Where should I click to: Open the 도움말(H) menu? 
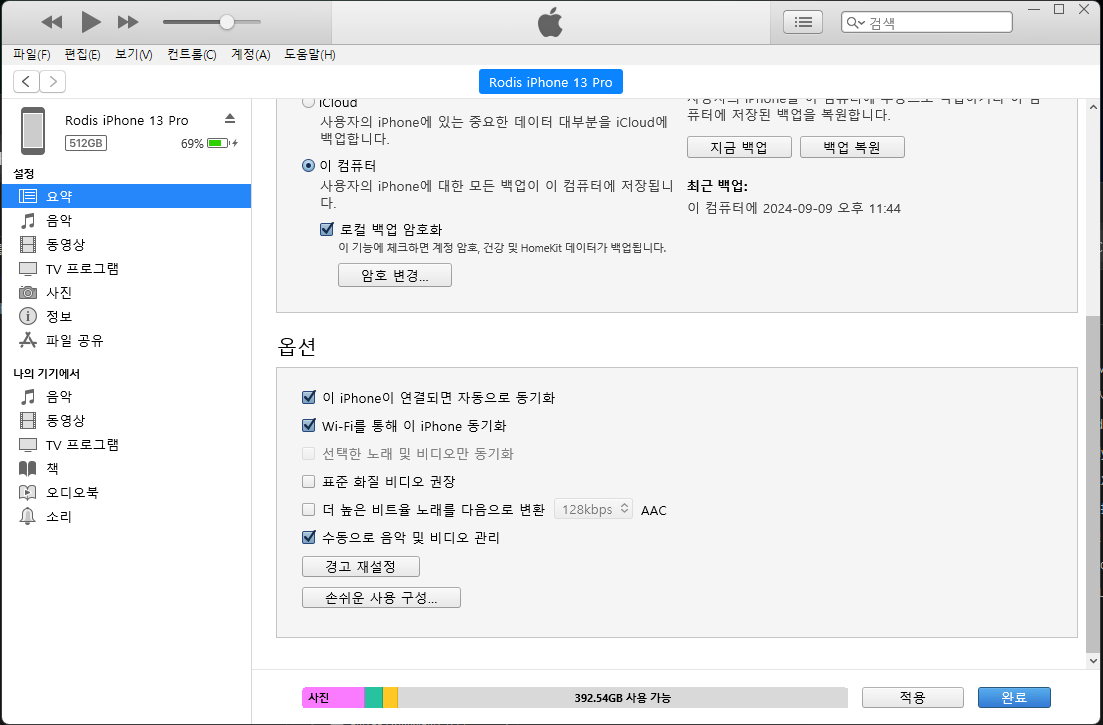point(310,54)
